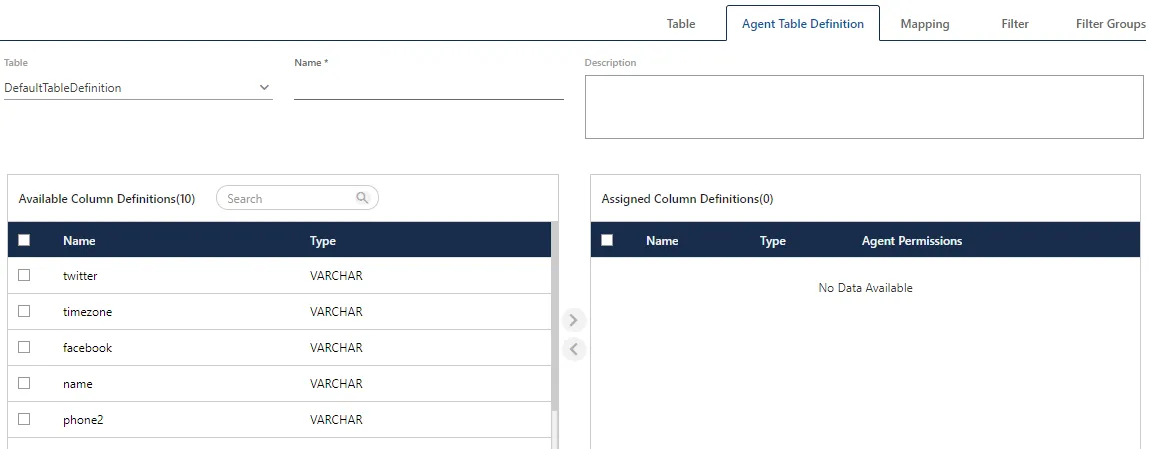The width and height of the screenshot is (1149, 449).
Task: Click Name header in assigned columns
Action: click(x=662, y=240)
